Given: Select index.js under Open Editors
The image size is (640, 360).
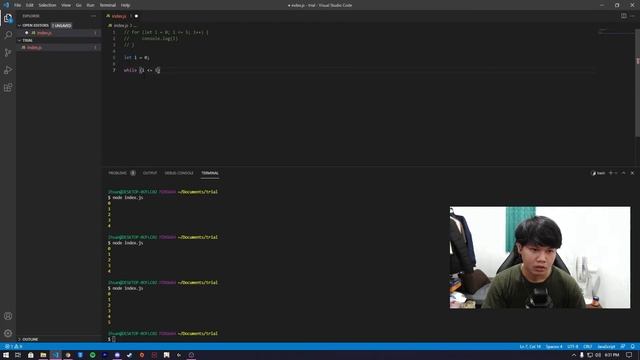Looking at the screenshot, I should click(58, 33).
